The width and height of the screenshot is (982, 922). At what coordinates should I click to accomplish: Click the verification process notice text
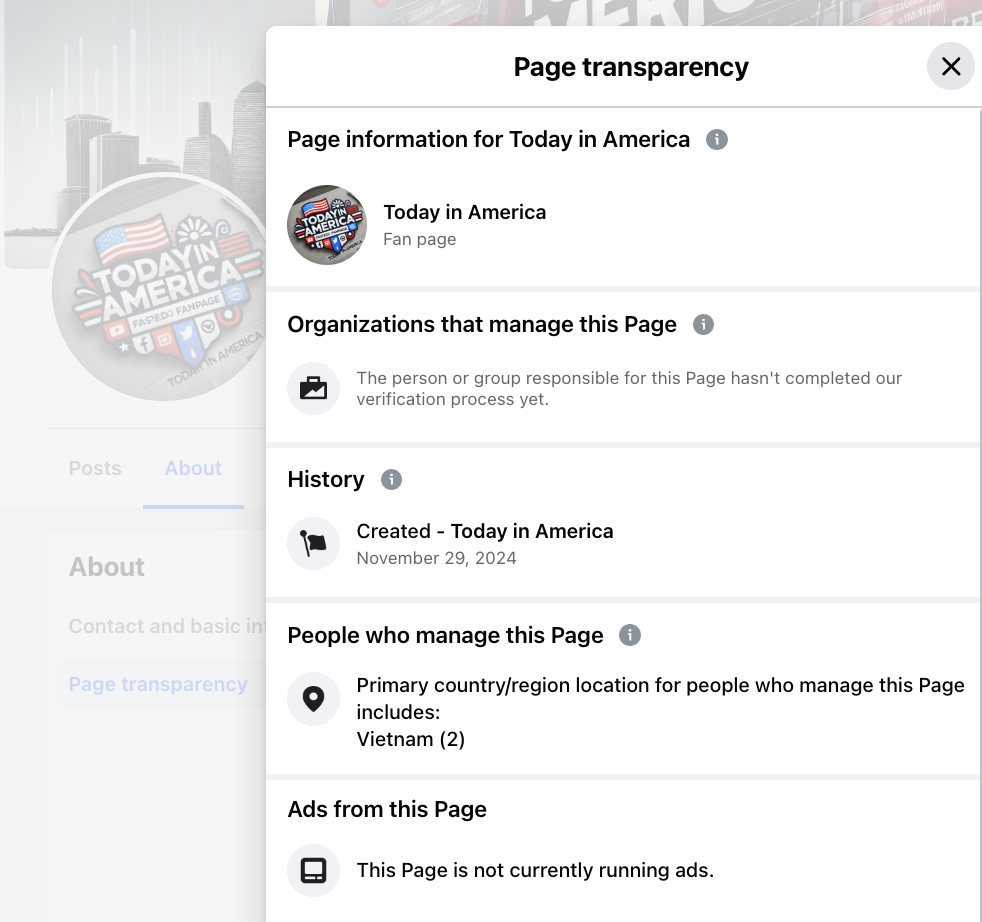click(x=629, y=388)
